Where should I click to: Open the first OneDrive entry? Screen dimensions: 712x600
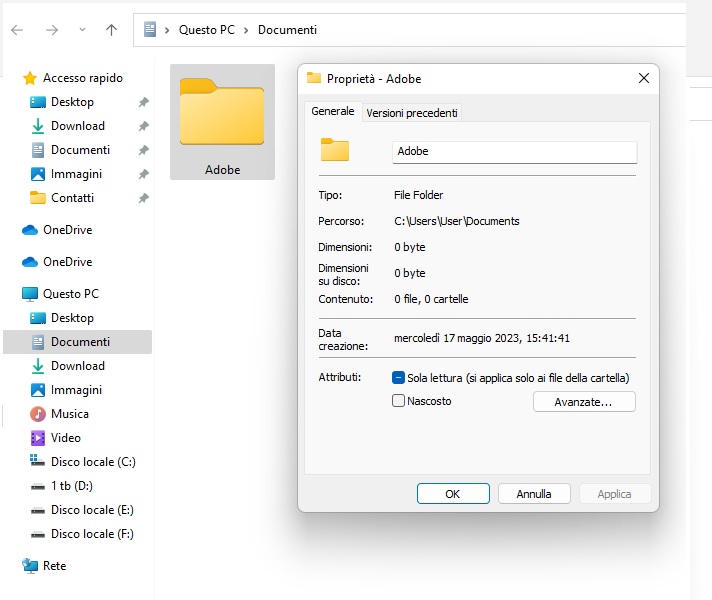68,230
